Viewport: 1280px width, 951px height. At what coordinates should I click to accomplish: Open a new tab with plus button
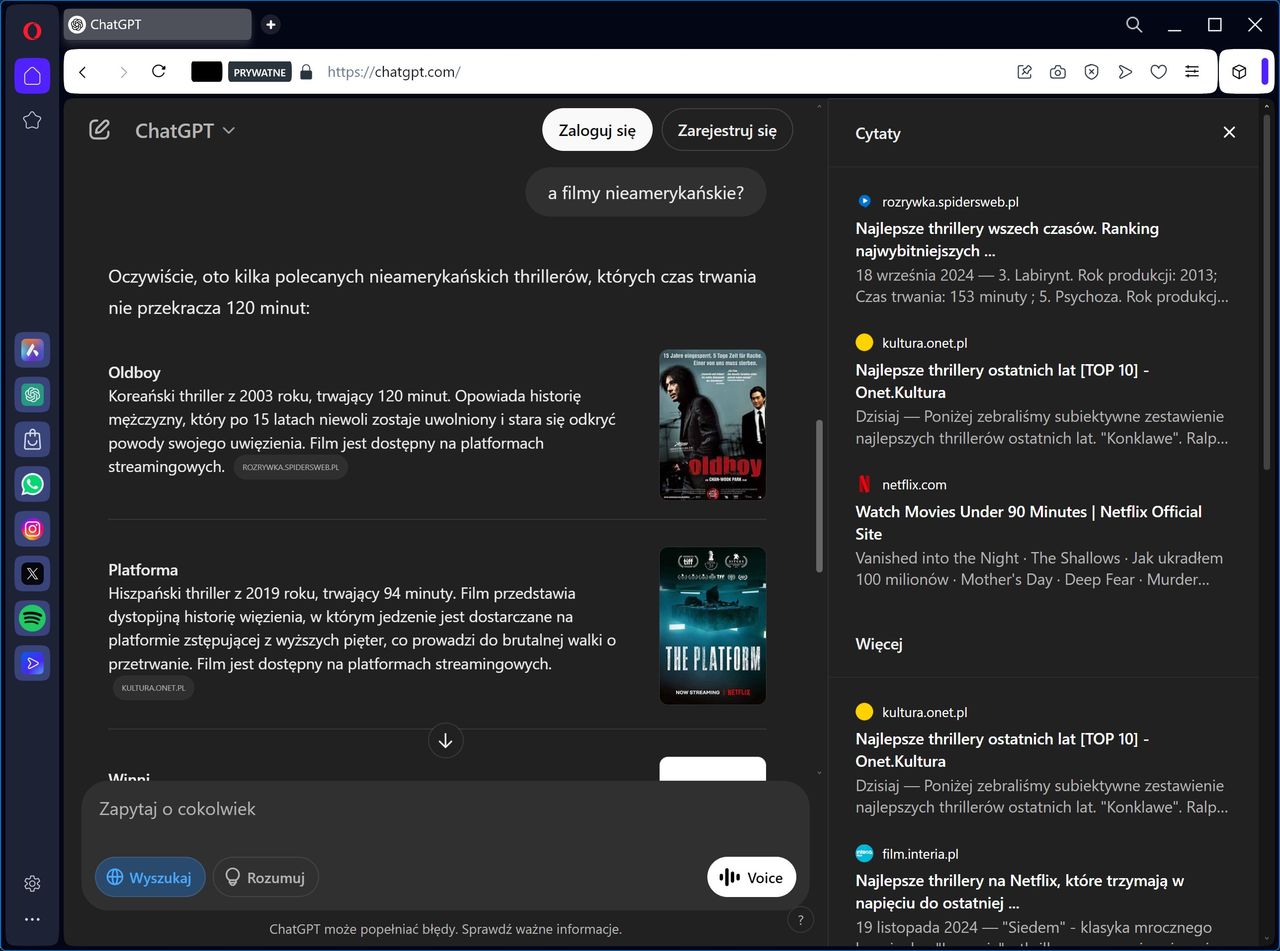[271, 25]
